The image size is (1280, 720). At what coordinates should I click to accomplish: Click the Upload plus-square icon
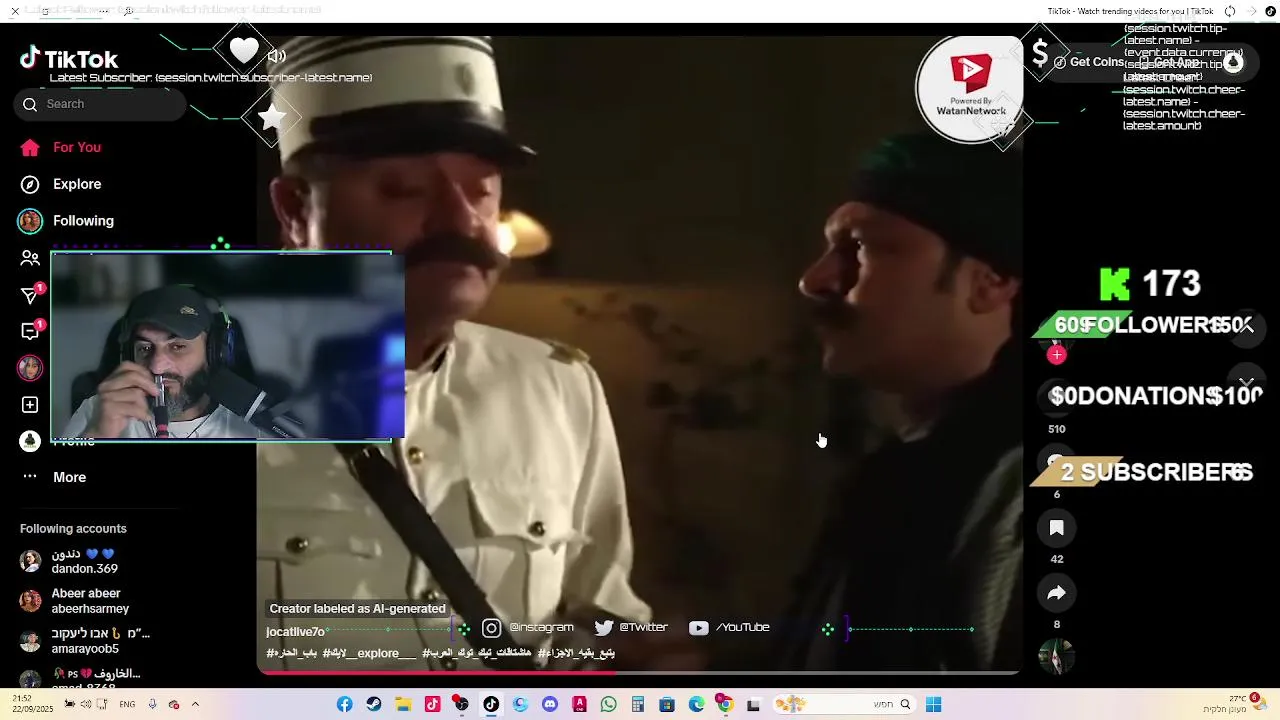point(30,404)
